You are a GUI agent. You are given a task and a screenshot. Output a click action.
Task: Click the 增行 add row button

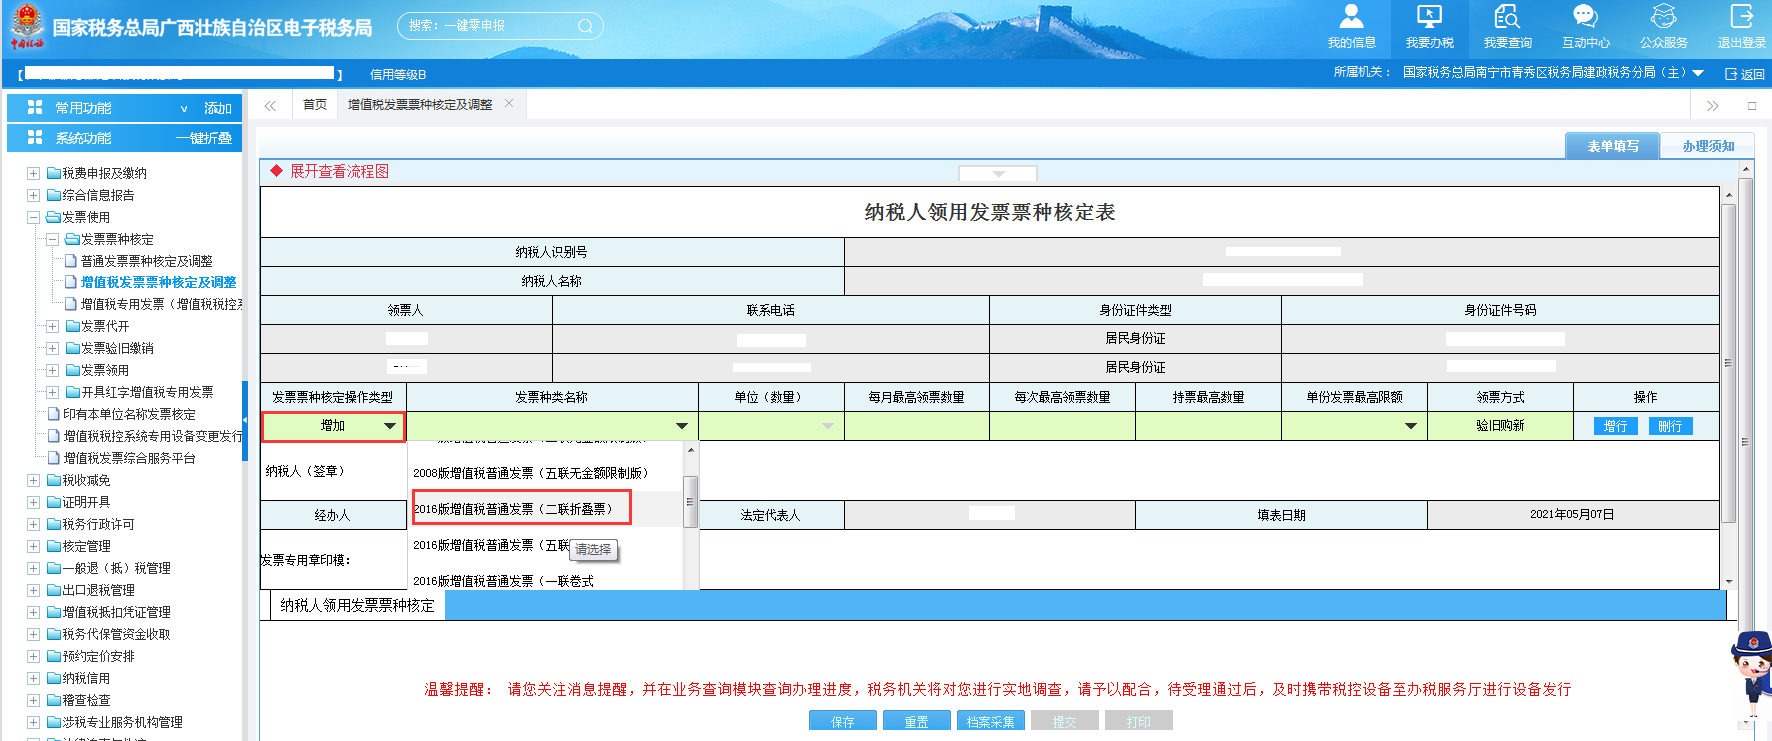1615,427
